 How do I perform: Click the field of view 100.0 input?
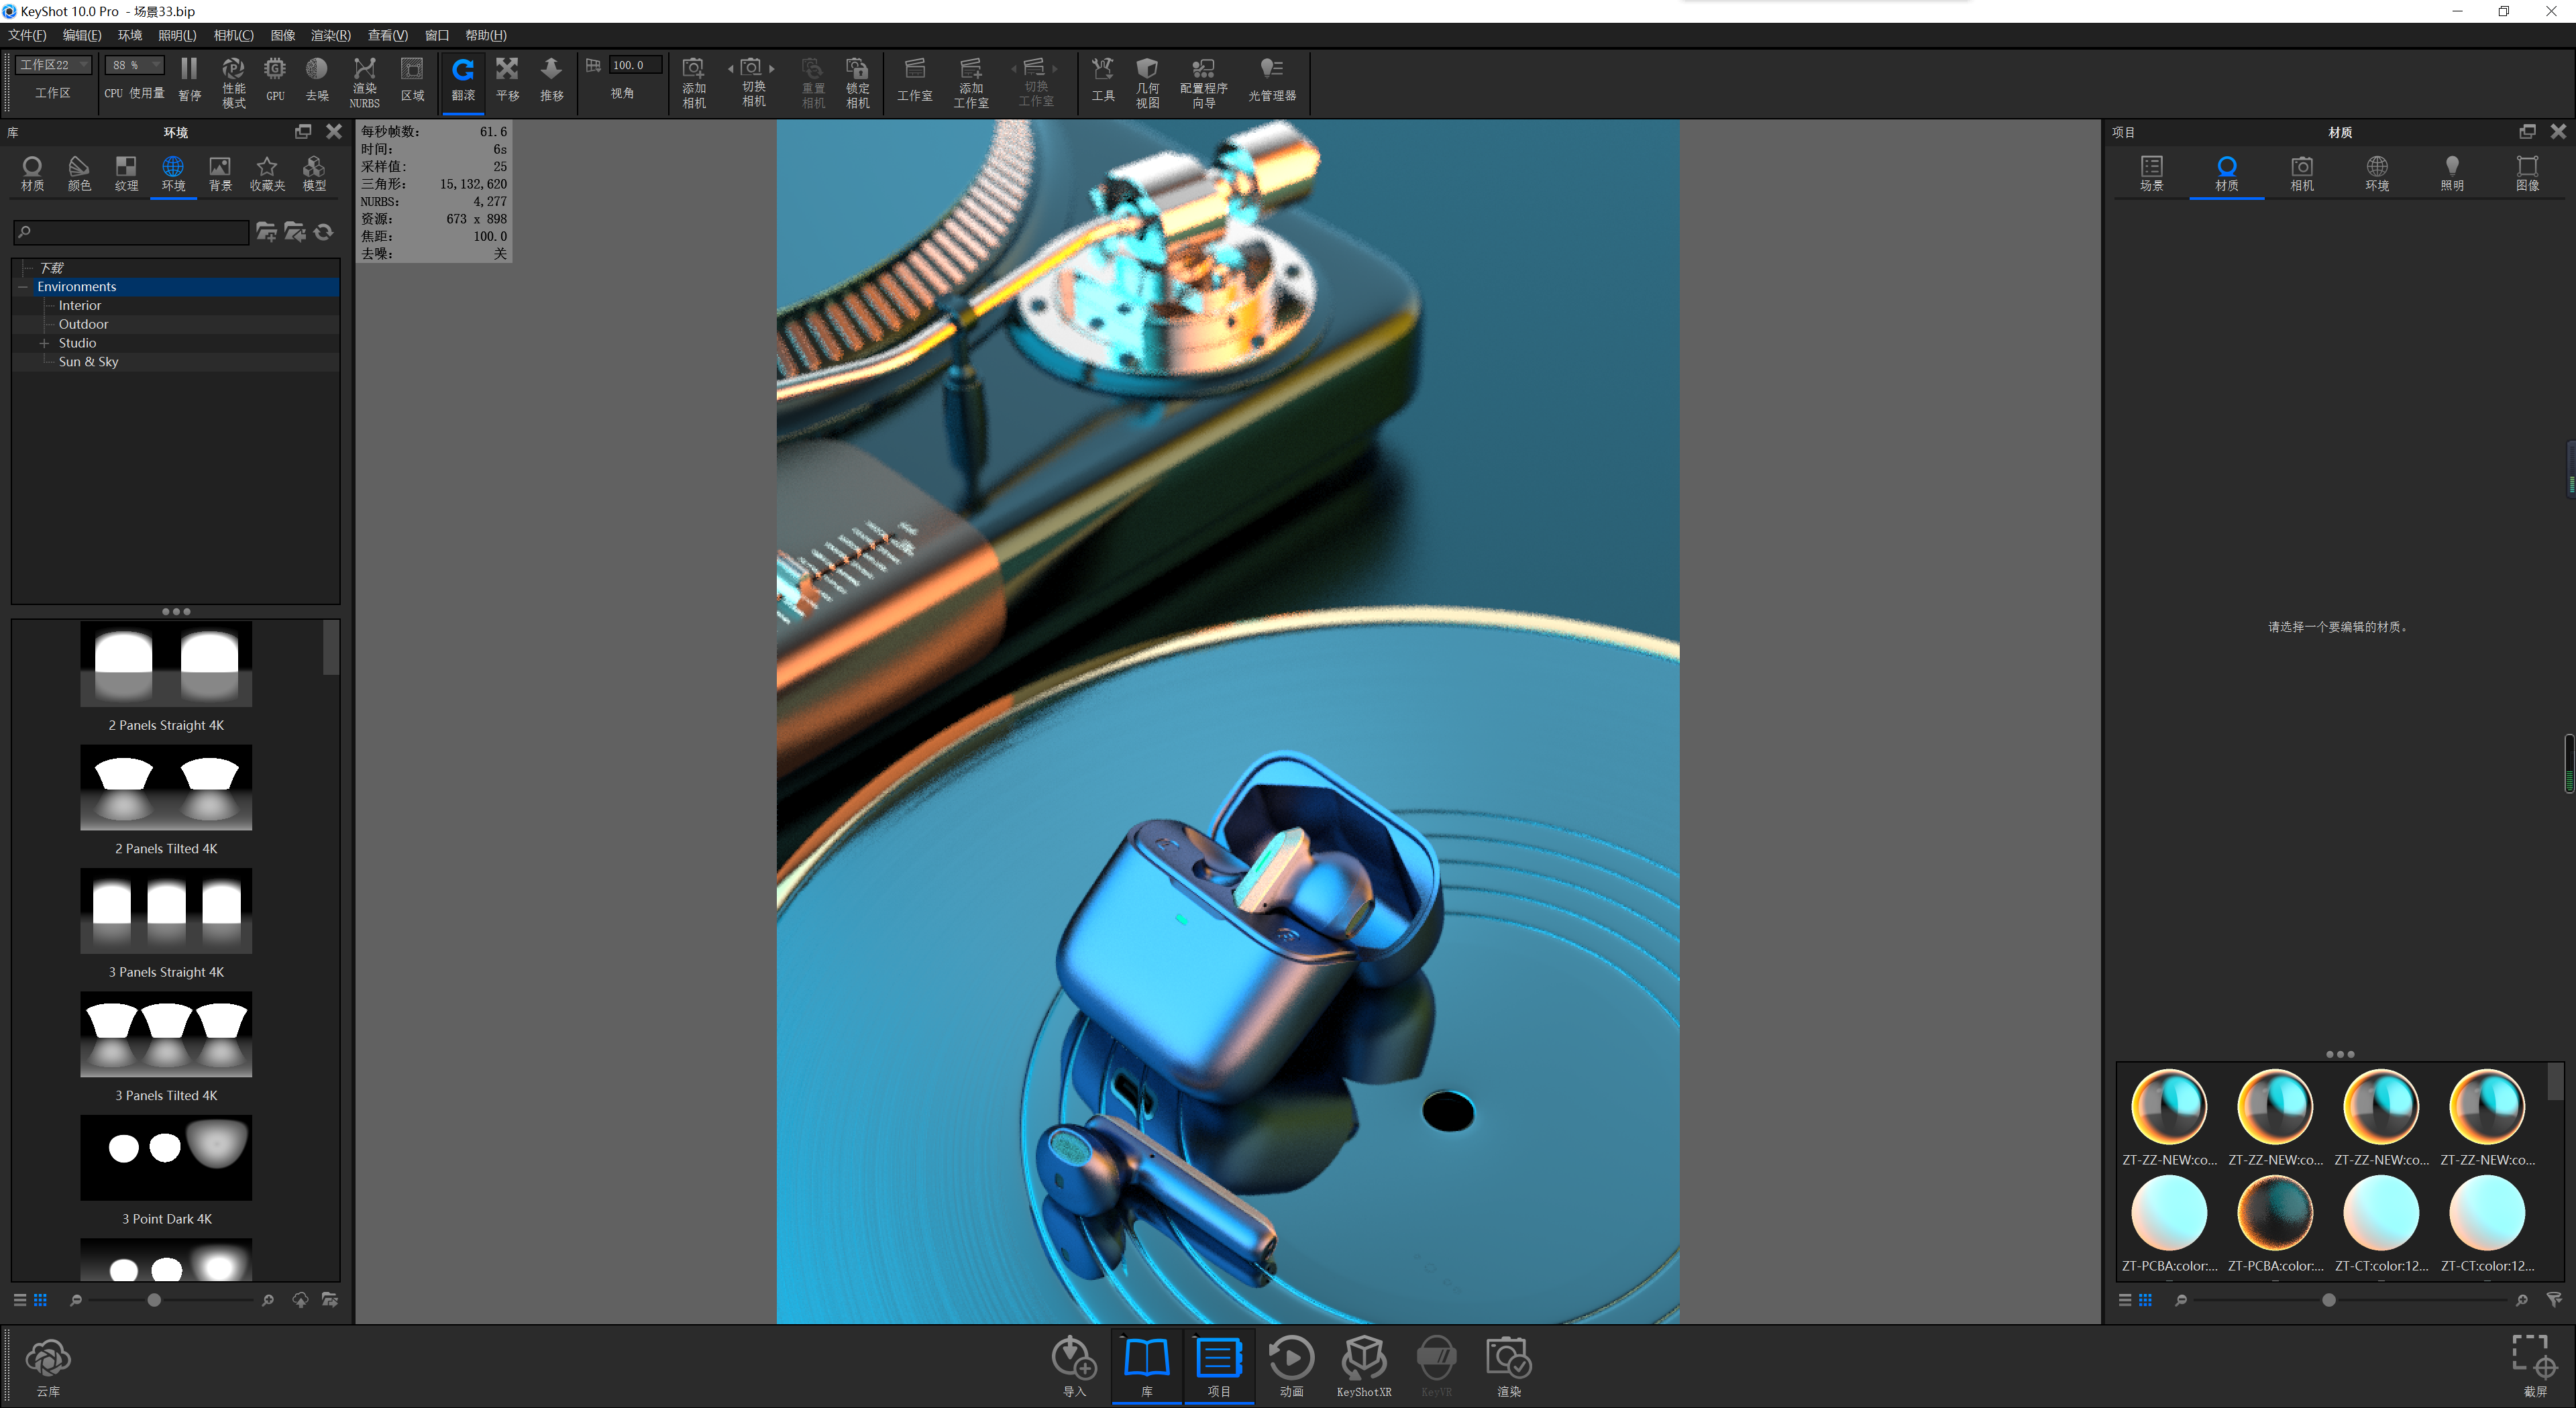635,65
